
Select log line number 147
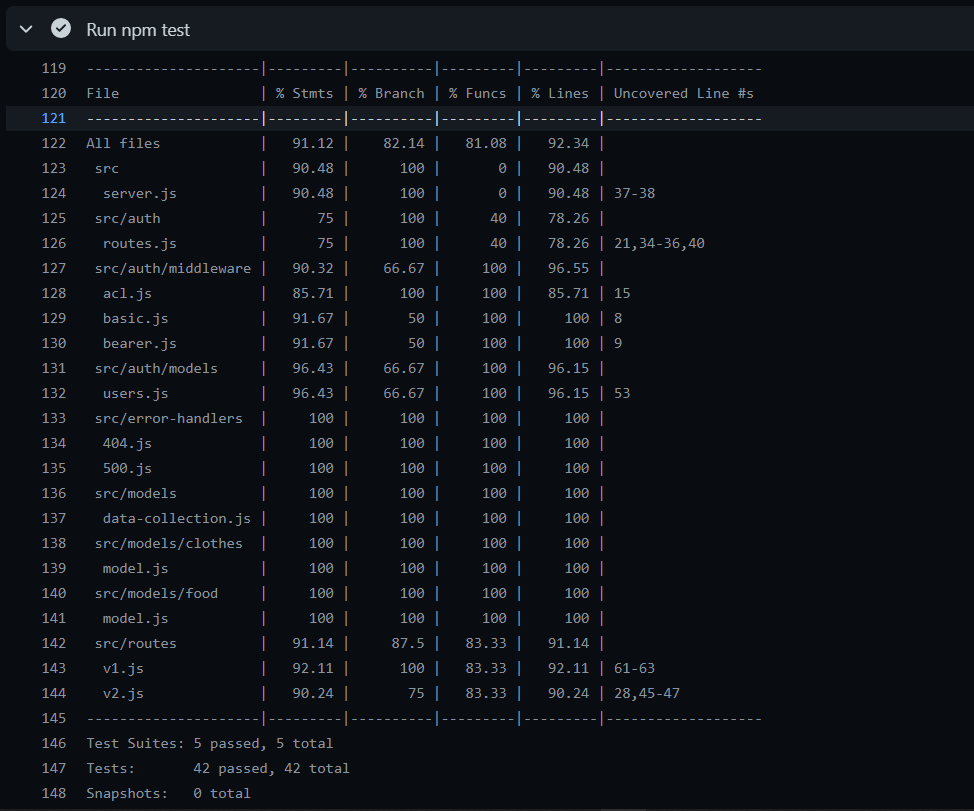pos(54,768)
